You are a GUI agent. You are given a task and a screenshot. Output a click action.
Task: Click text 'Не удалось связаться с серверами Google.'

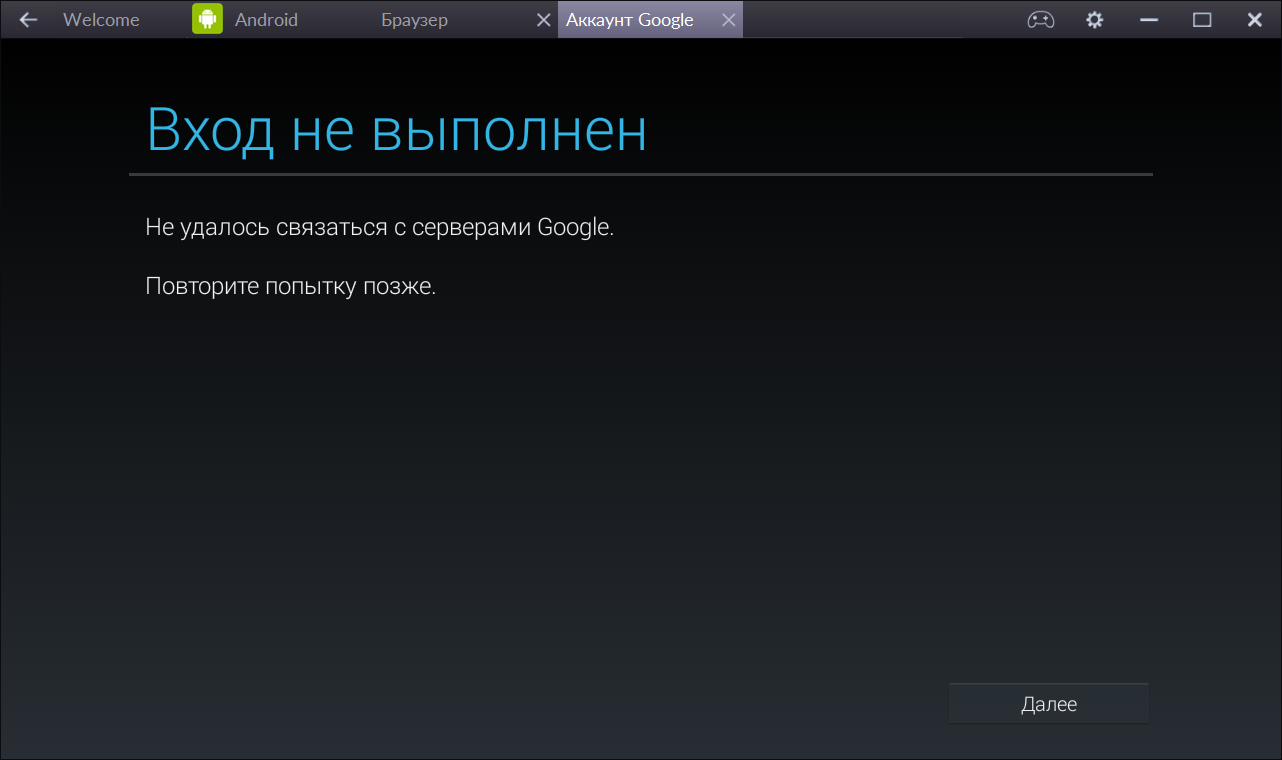tap(380, 228)
